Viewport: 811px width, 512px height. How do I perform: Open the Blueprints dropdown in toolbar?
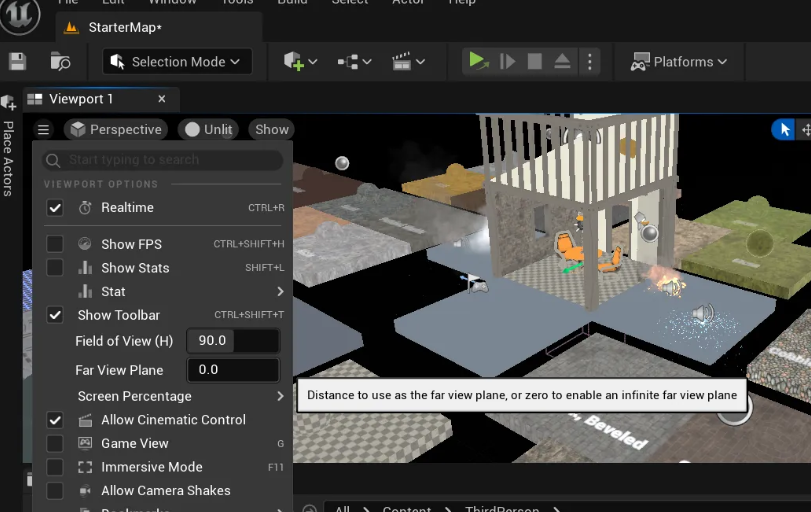[354, 62]
